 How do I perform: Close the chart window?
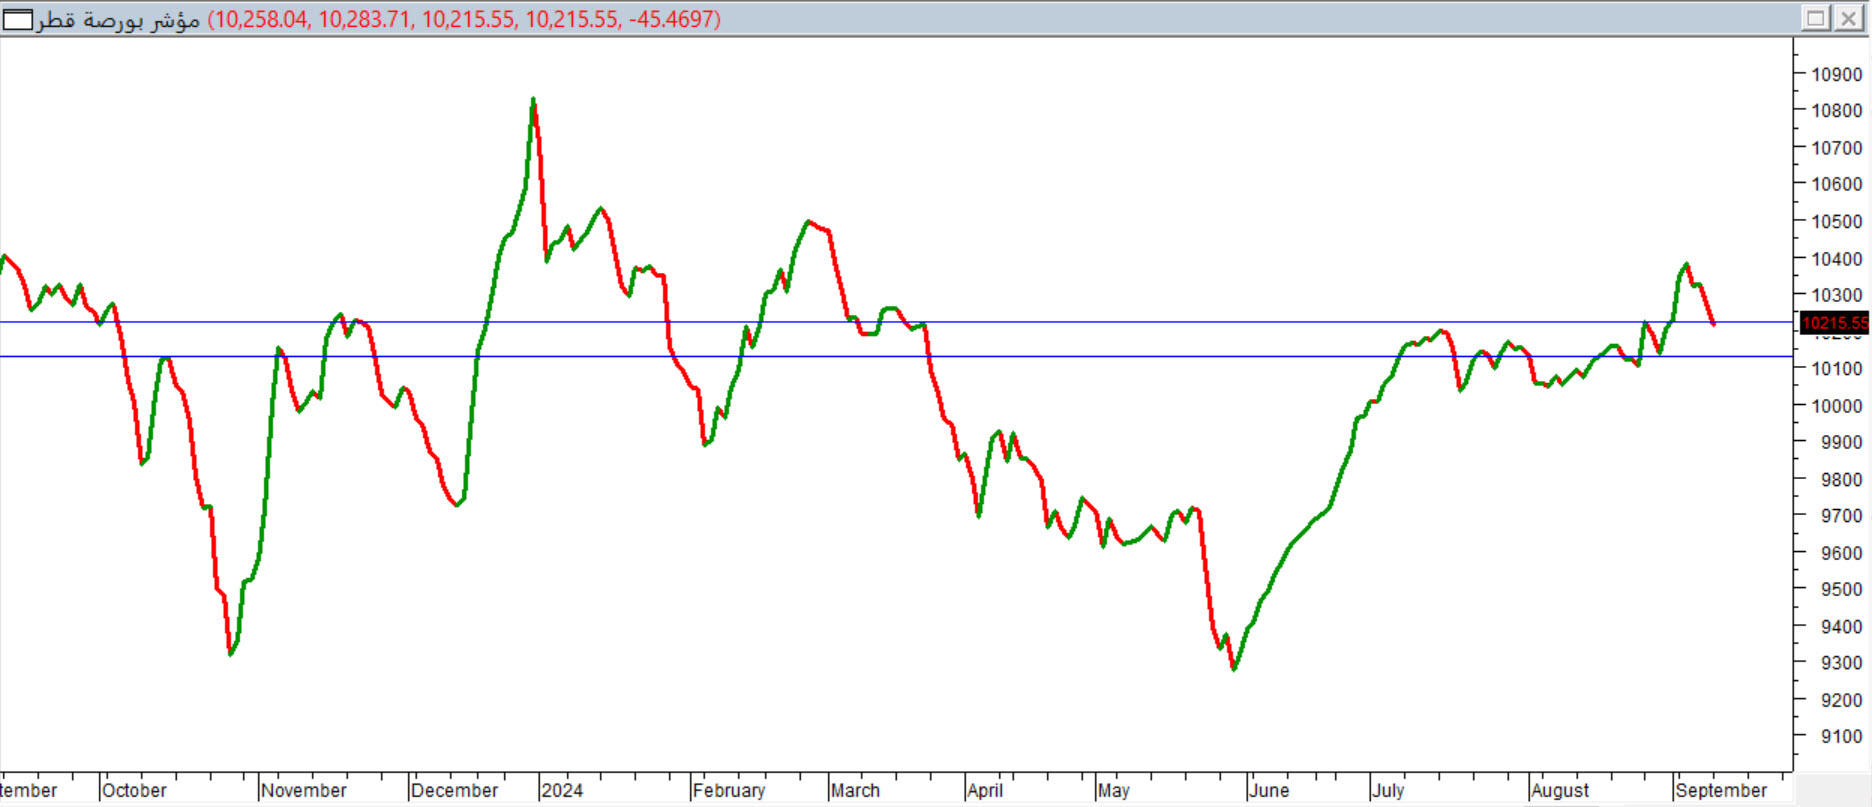(x=1849, y=18)
